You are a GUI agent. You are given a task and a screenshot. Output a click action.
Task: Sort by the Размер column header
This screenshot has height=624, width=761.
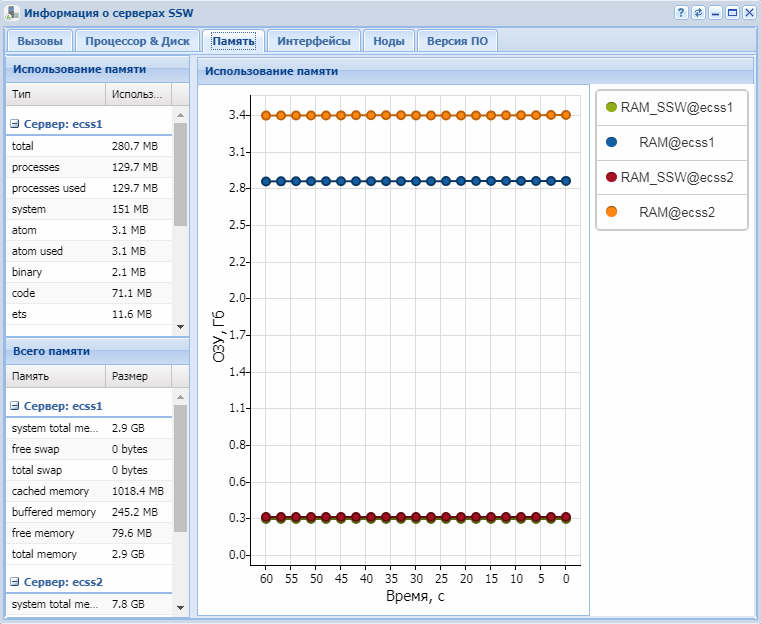(137, 376)
